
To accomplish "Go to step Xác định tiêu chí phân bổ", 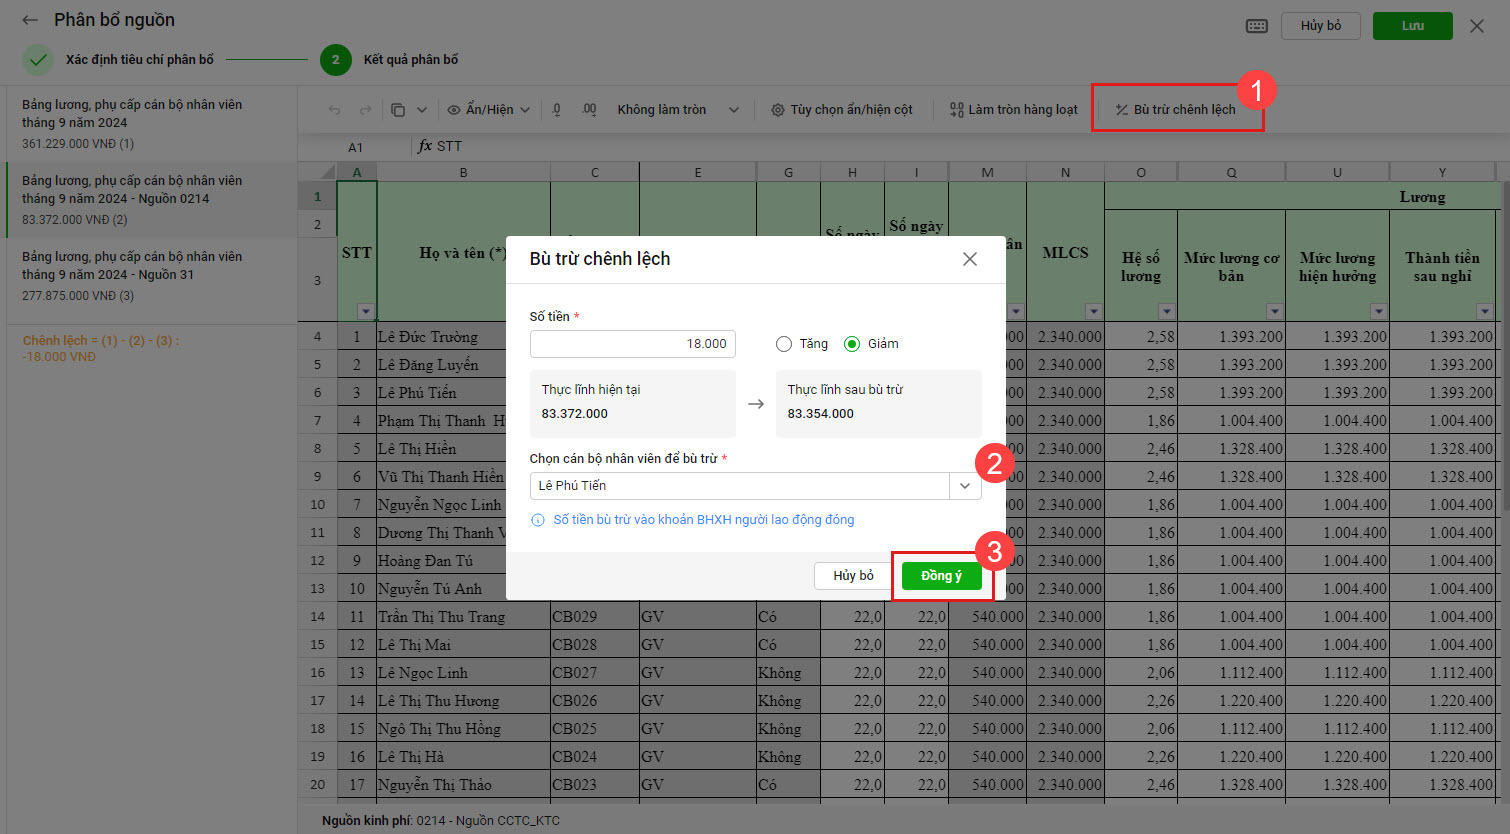I will [139, 60].
